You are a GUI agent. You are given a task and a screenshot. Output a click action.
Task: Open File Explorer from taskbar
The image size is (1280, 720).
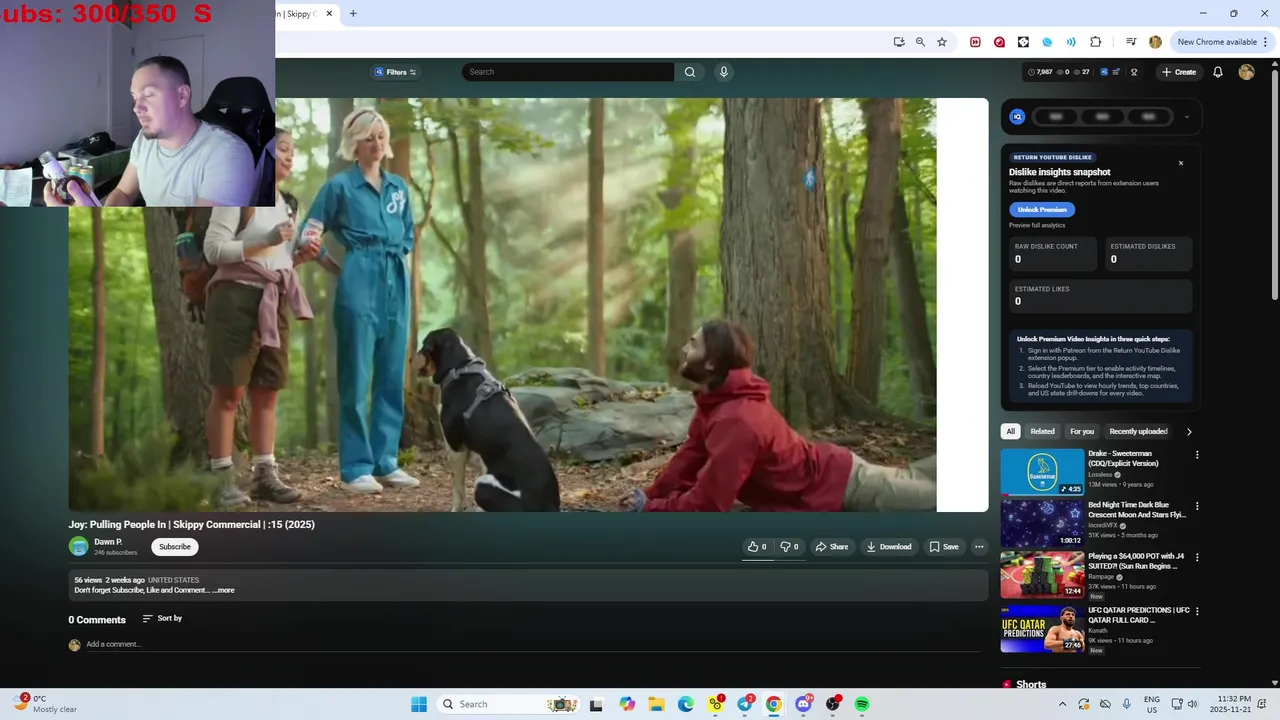(656, 704)
